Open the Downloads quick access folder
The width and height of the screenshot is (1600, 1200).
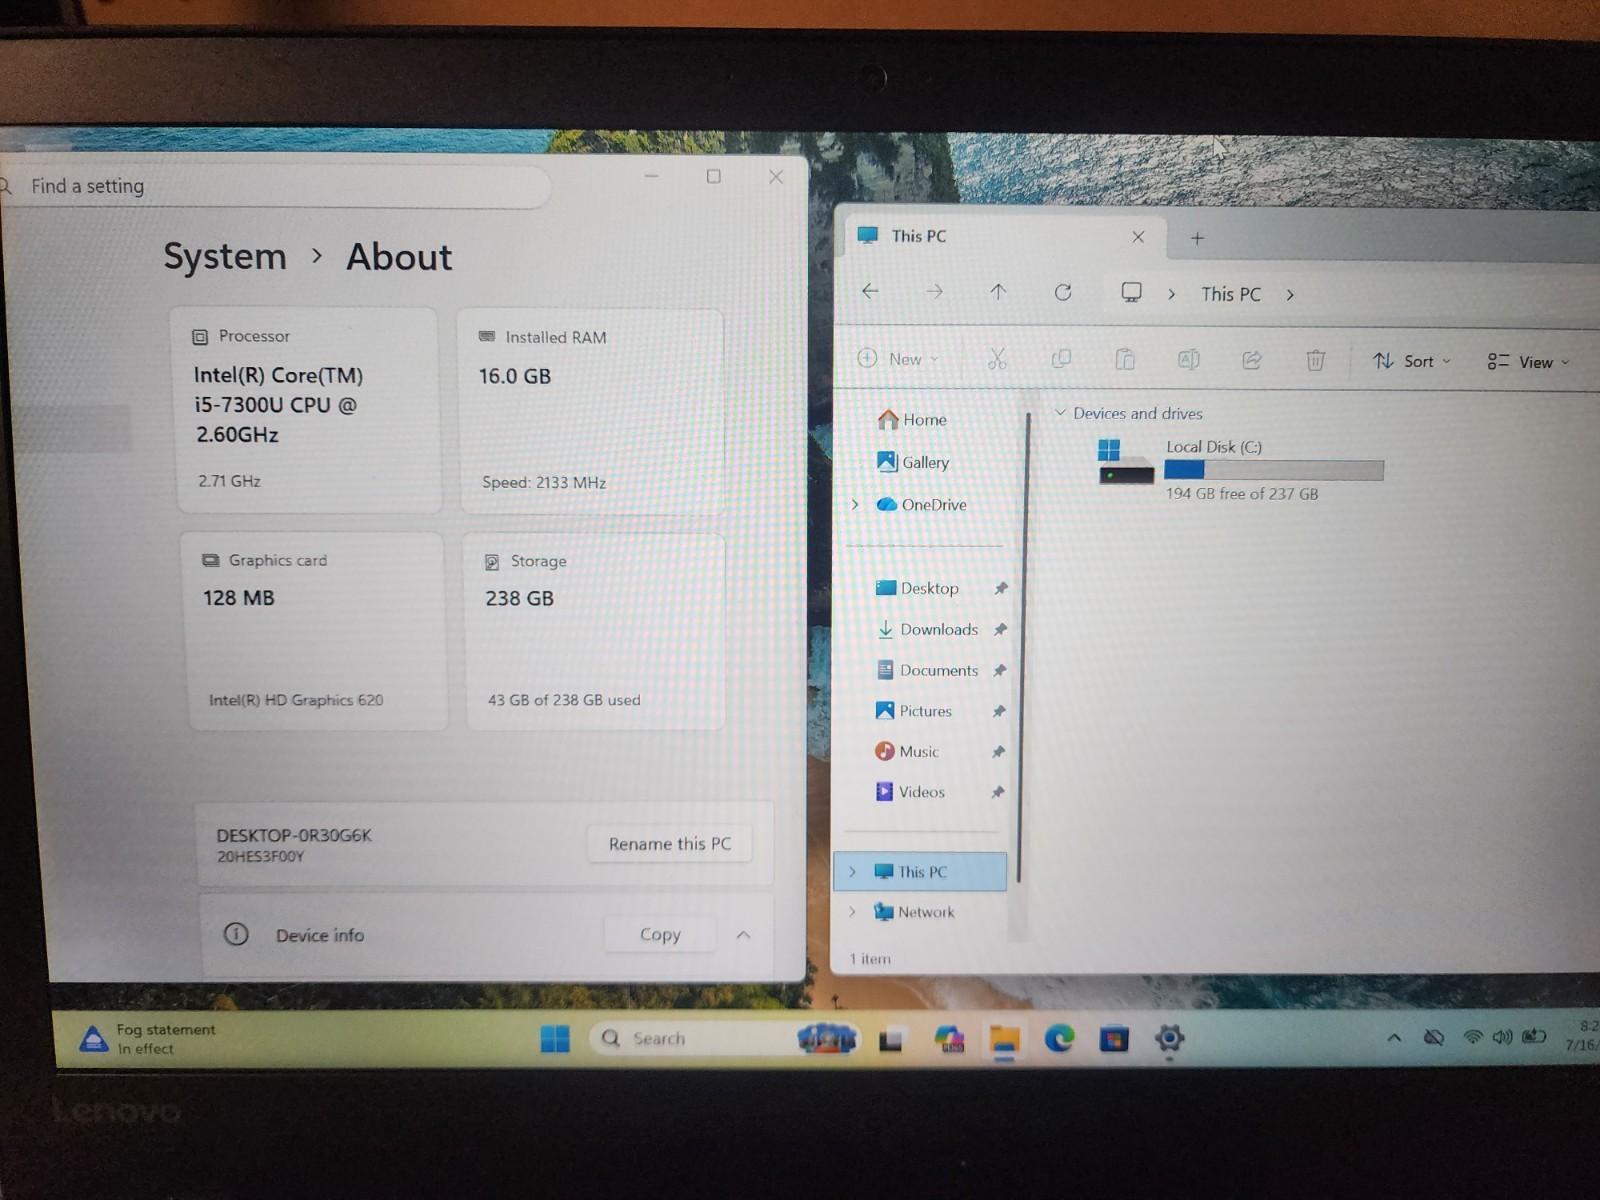pos(927,629)
